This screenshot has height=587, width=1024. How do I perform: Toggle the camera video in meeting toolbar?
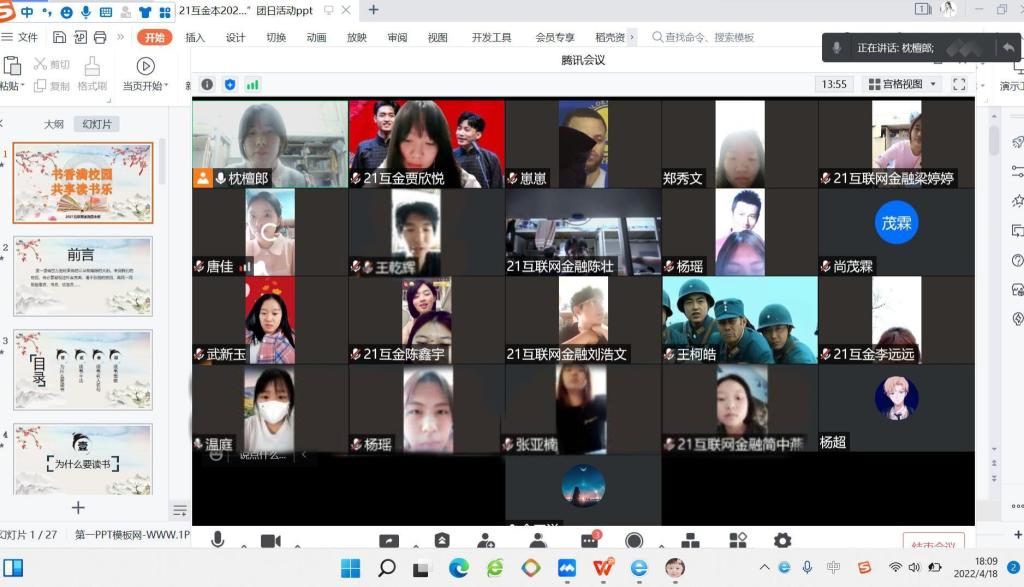tap(270, 540)
